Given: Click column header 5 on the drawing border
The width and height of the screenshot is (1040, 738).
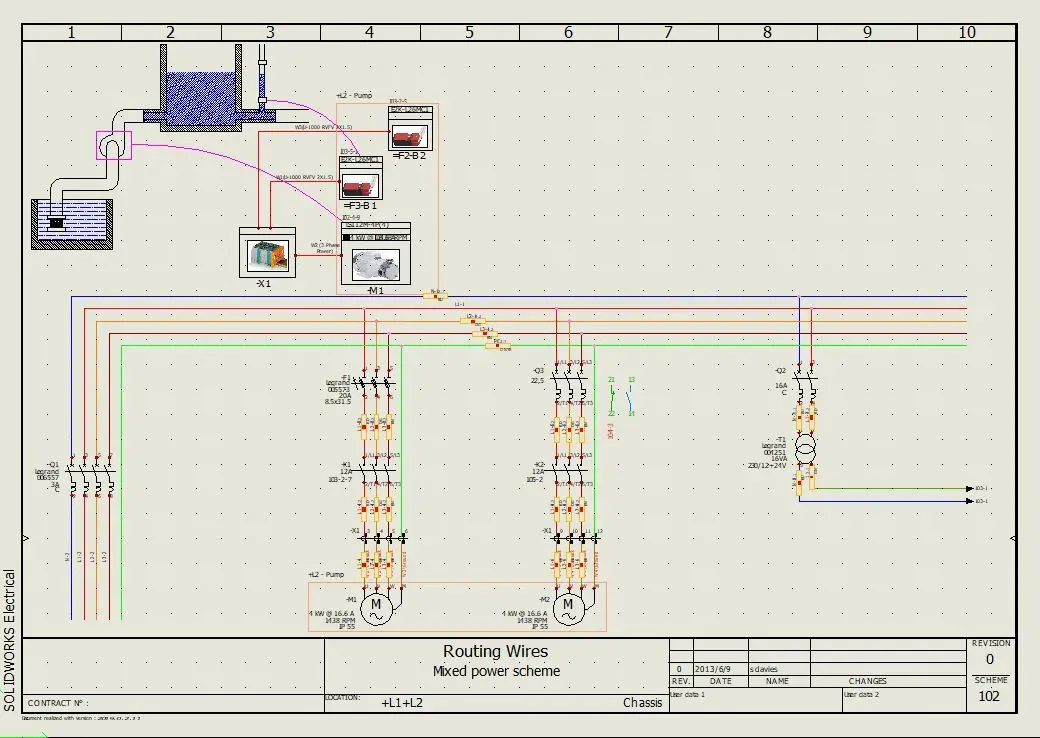Looking at the screenshot, I should 469,31.
